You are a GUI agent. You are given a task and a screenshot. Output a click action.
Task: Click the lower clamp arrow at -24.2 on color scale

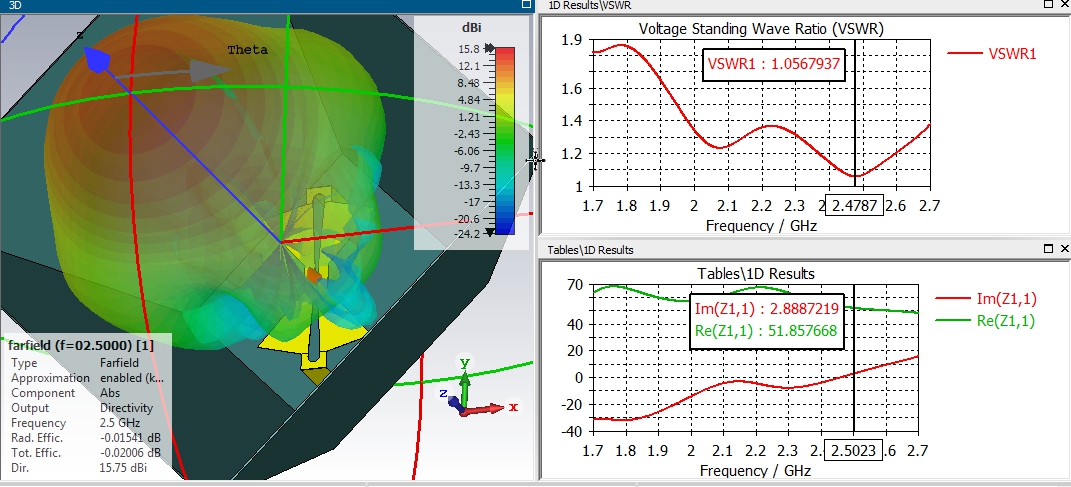(489, 233)
